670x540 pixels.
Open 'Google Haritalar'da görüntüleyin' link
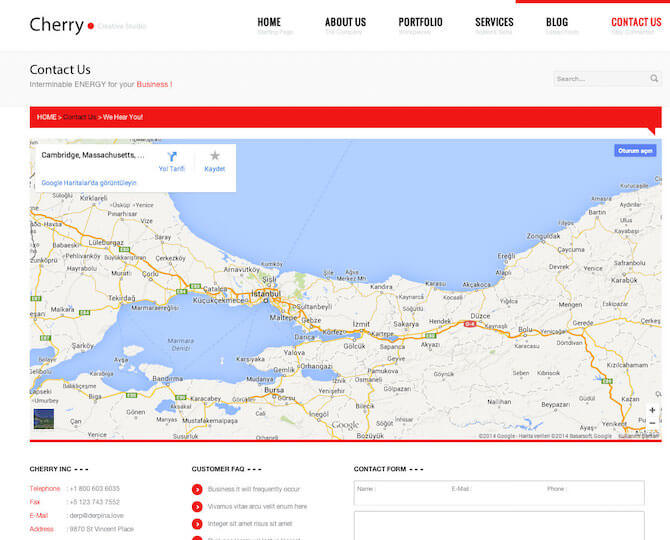coord(89,183)
